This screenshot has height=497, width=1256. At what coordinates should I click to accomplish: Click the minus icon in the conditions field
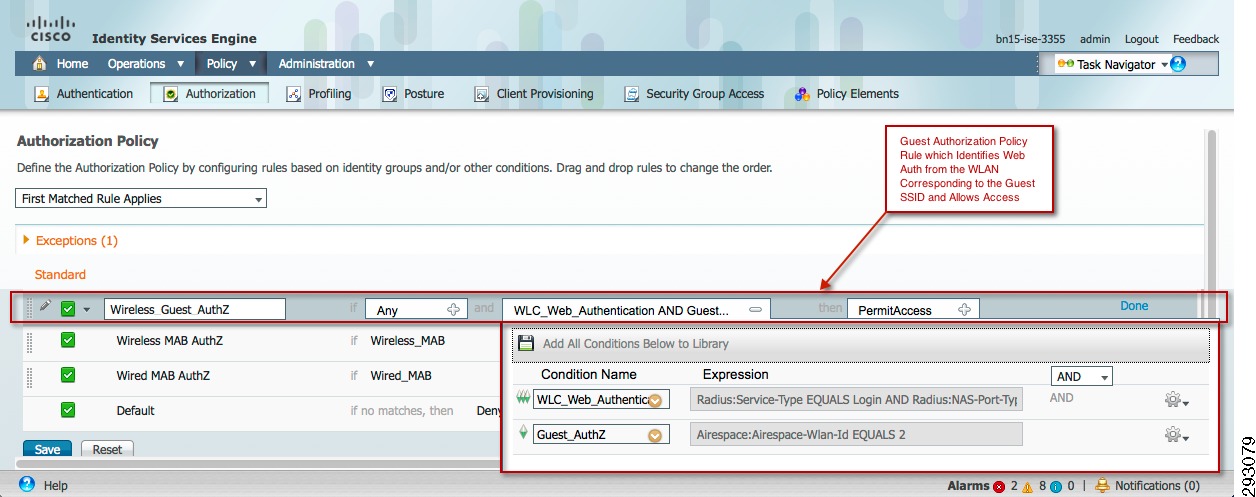(x=755, y=310)
